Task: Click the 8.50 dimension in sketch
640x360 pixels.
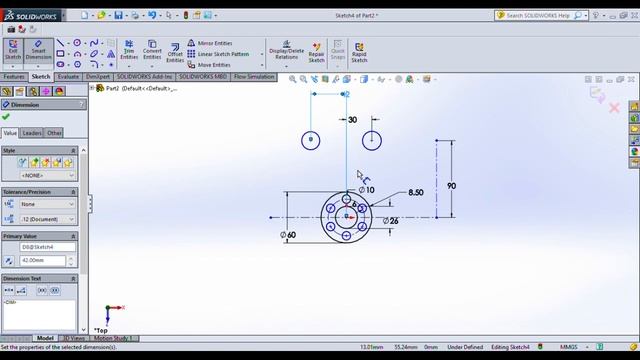Action: pos(416,192)
